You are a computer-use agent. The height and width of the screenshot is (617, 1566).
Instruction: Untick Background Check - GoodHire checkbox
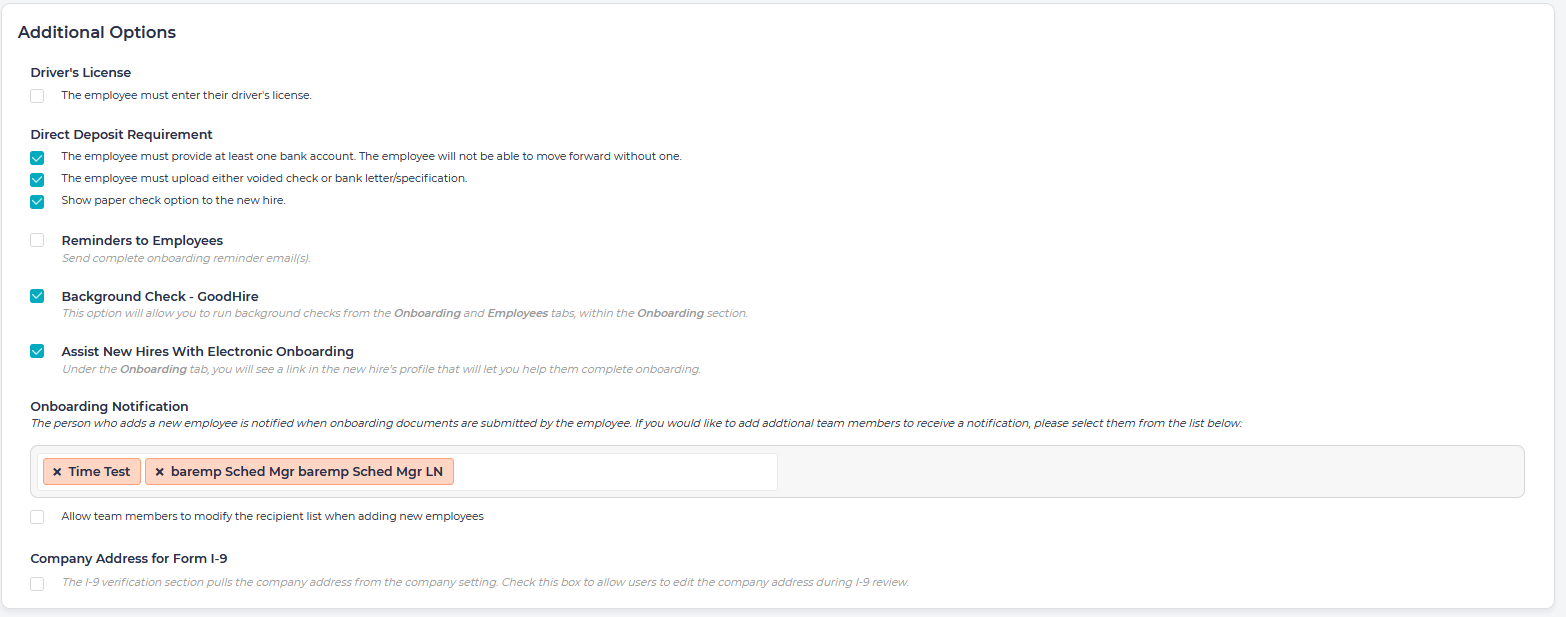(x=37, y=296)
